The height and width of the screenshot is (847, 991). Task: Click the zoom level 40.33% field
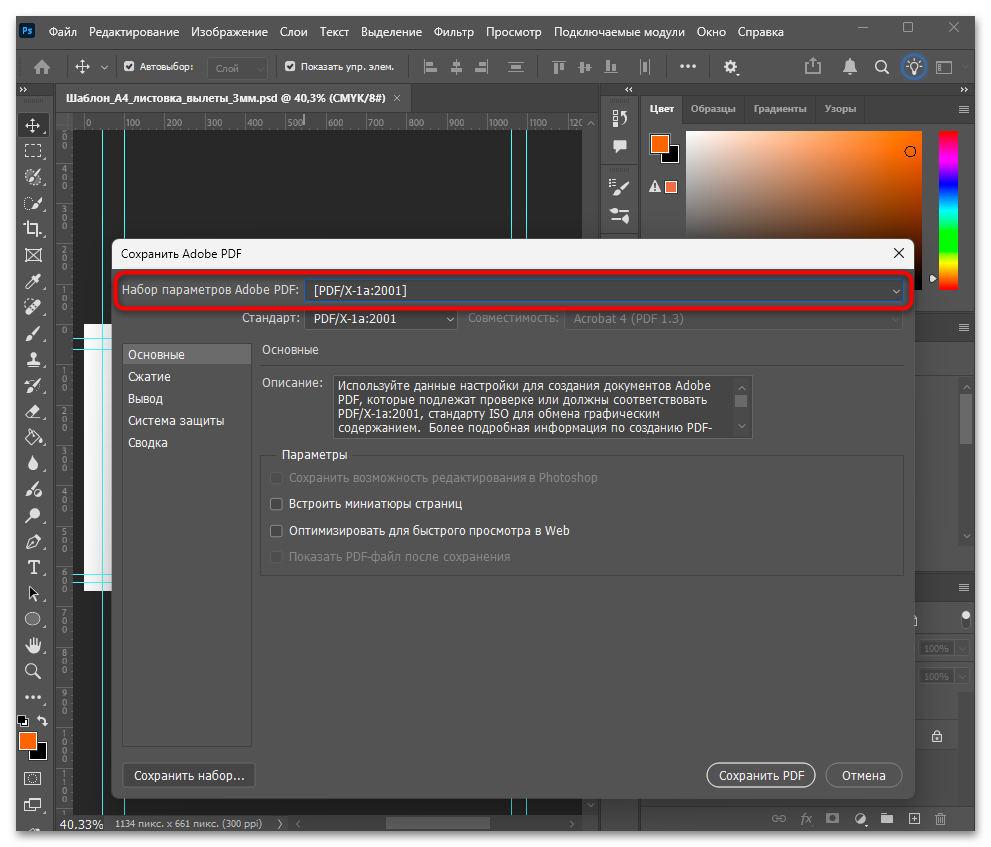tap(82, 824)
